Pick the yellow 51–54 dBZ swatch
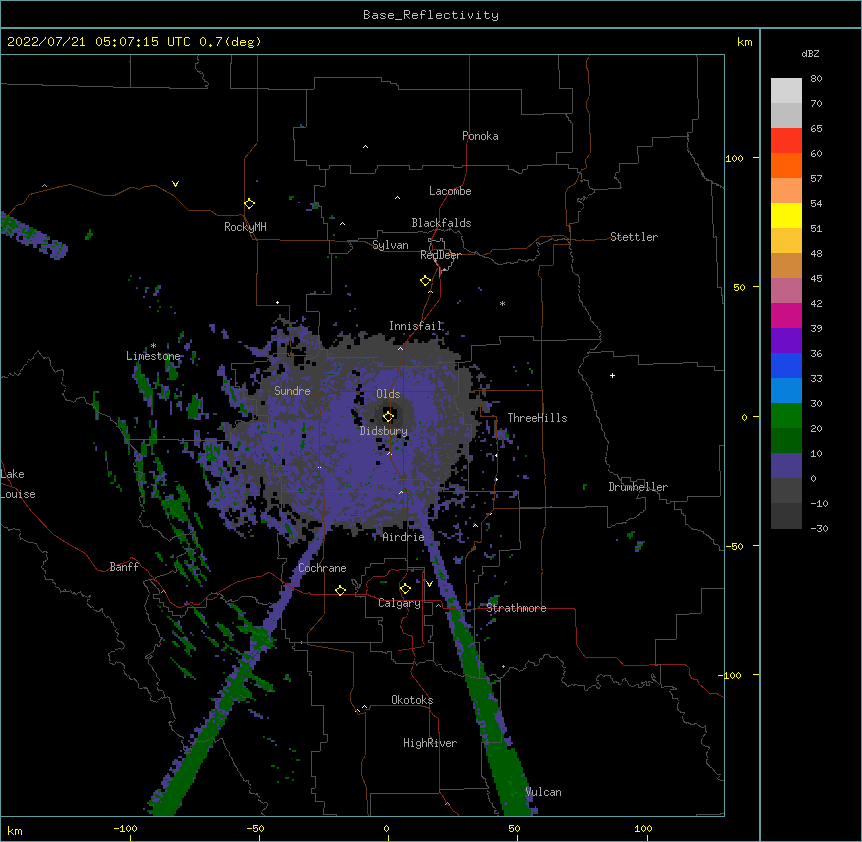The height and width of the screenshot is (842, 862). 786,215
